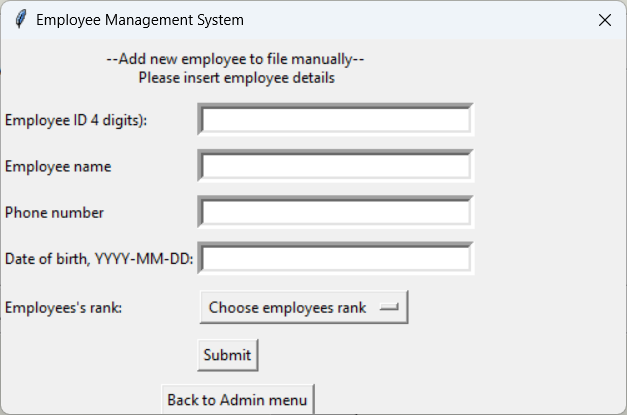This screenshot has width=627, height=415.
Task: Click the 'Date of birth, YYYY-MM-DD:' label
Action: pos(99,259)
